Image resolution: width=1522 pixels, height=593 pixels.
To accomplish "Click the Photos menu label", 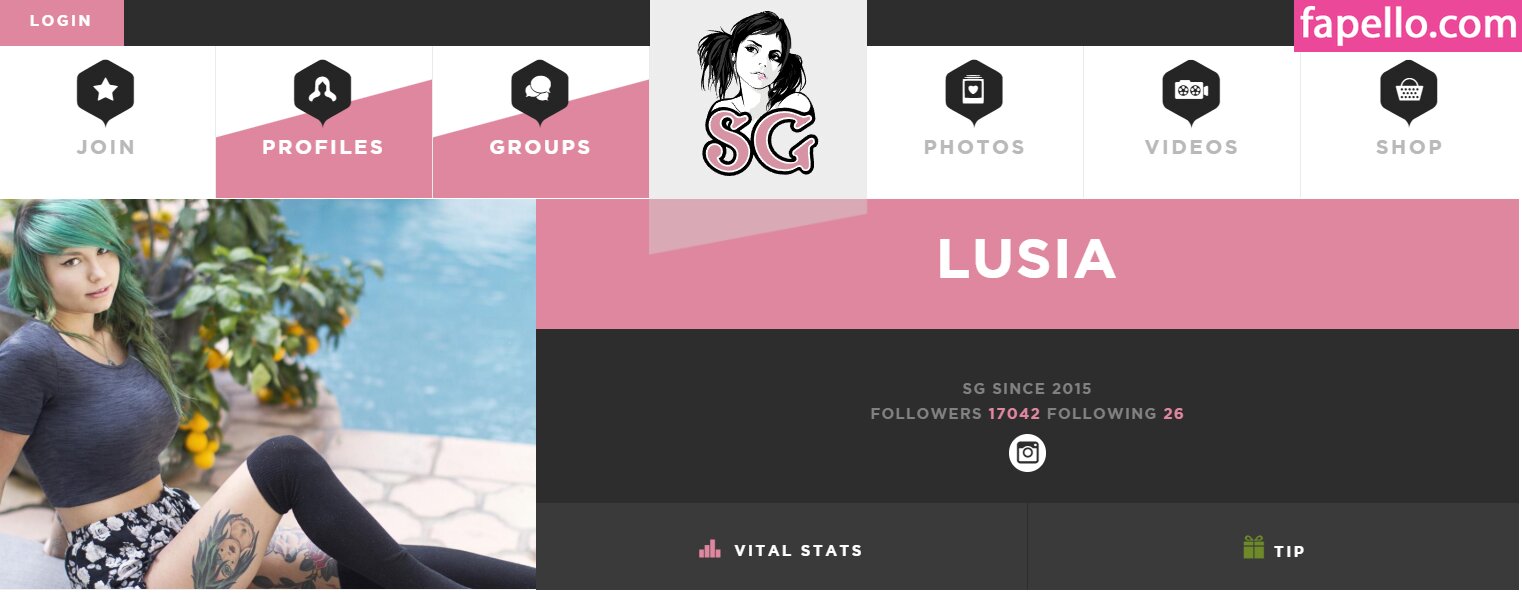I will click(x=974, y=147).
